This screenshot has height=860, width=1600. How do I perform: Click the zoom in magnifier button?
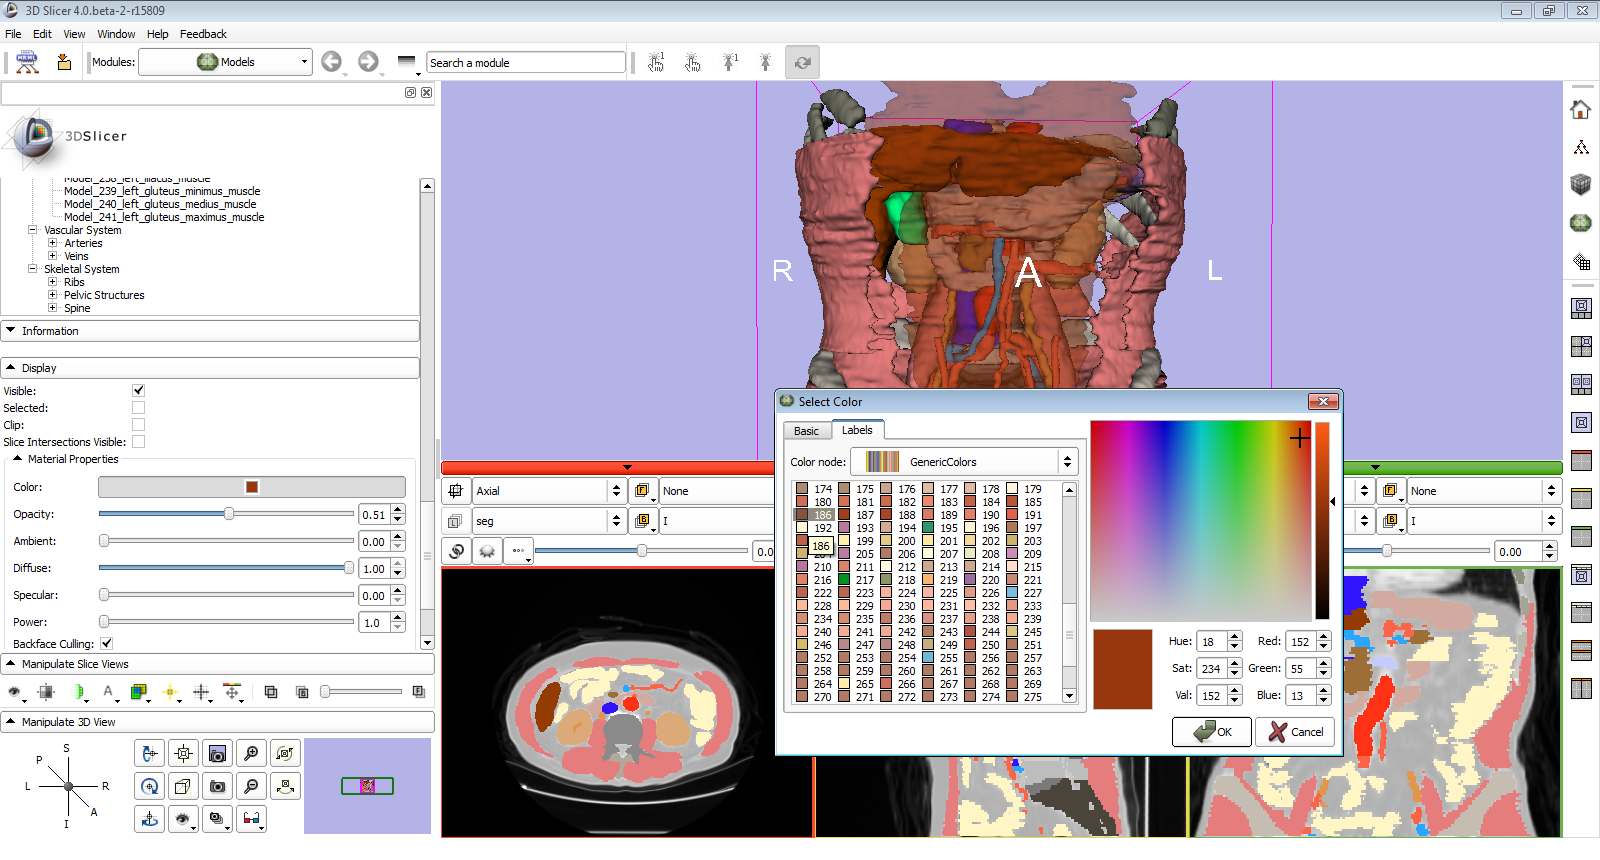click(251, 753)
